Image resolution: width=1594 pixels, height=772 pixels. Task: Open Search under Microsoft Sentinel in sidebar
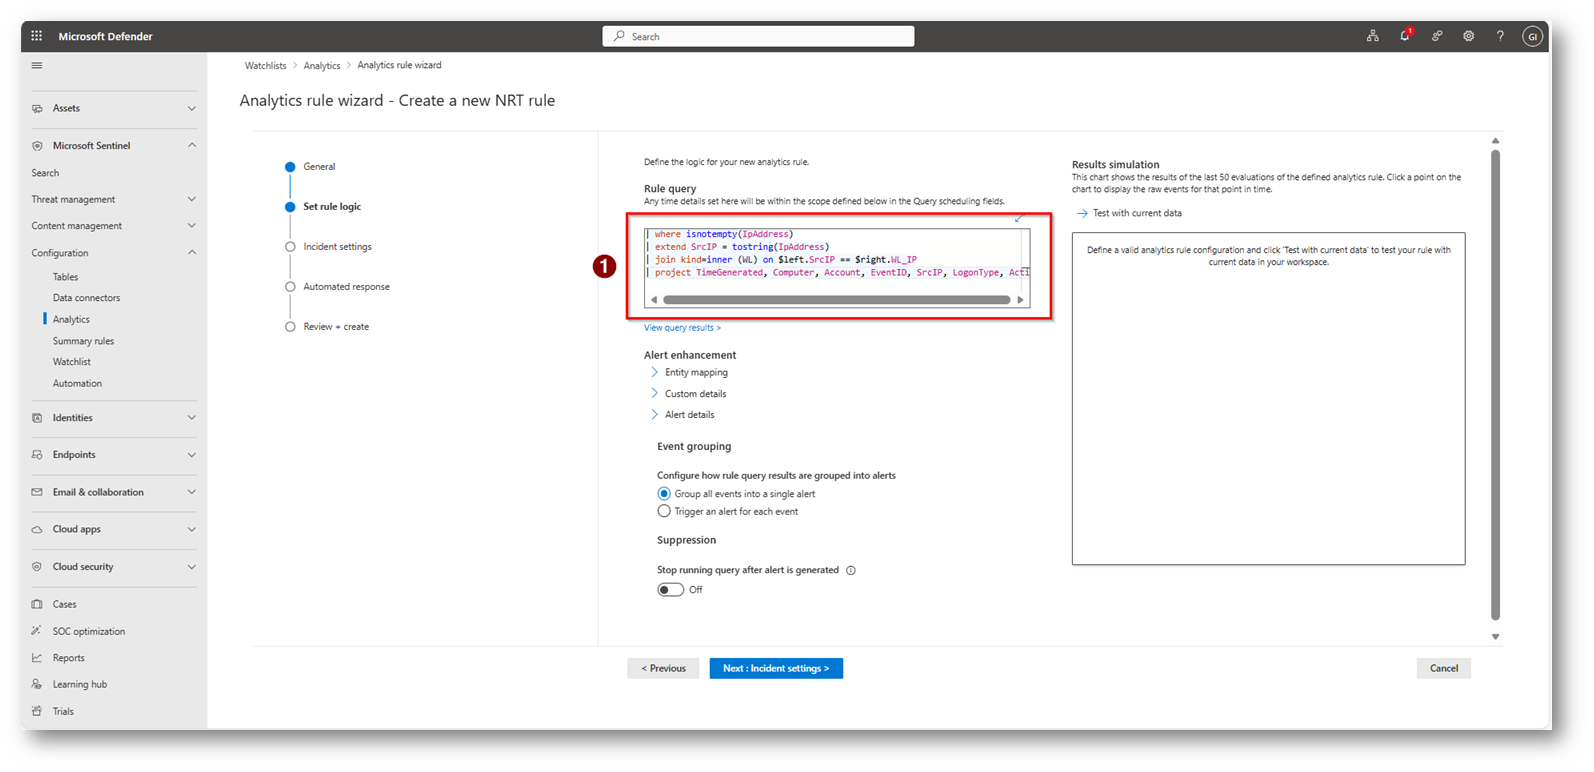[45, 173]
